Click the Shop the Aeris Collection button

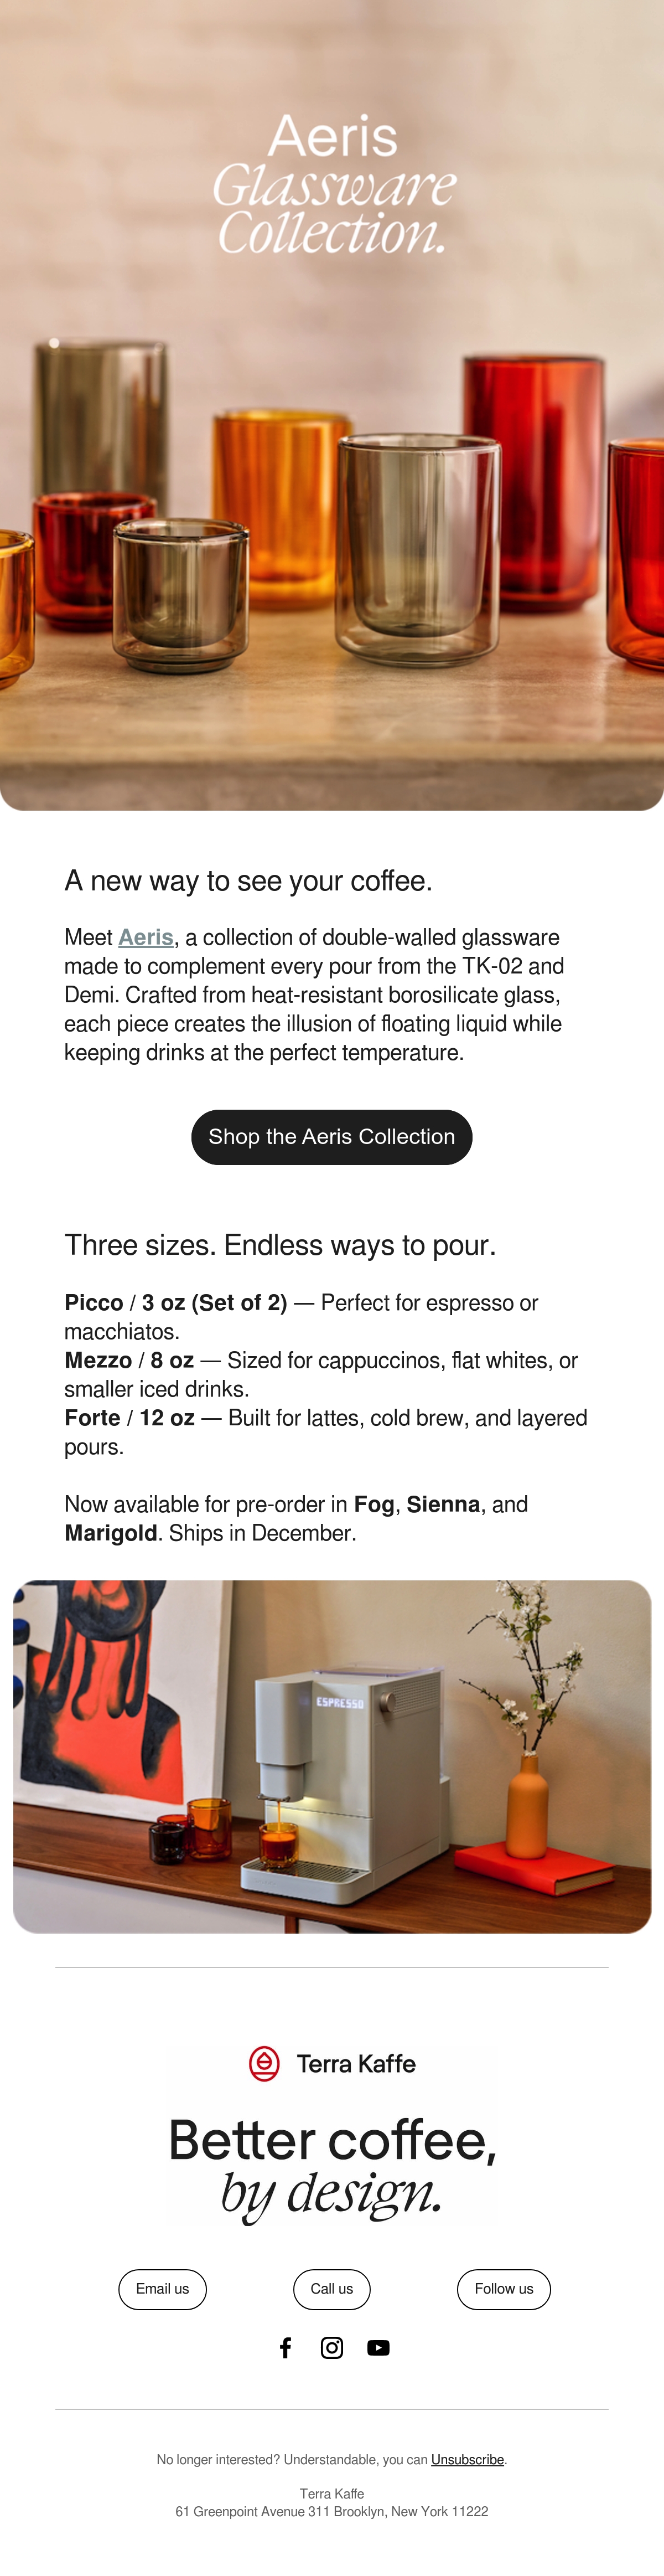point(332,1137)
